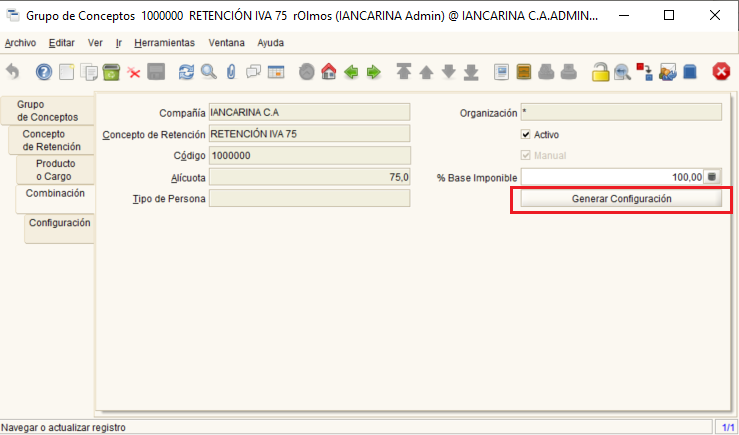Screen dimensions: 739x435
Task: Open help via the blue question mark icon
Action: click(x=44, y=72)
